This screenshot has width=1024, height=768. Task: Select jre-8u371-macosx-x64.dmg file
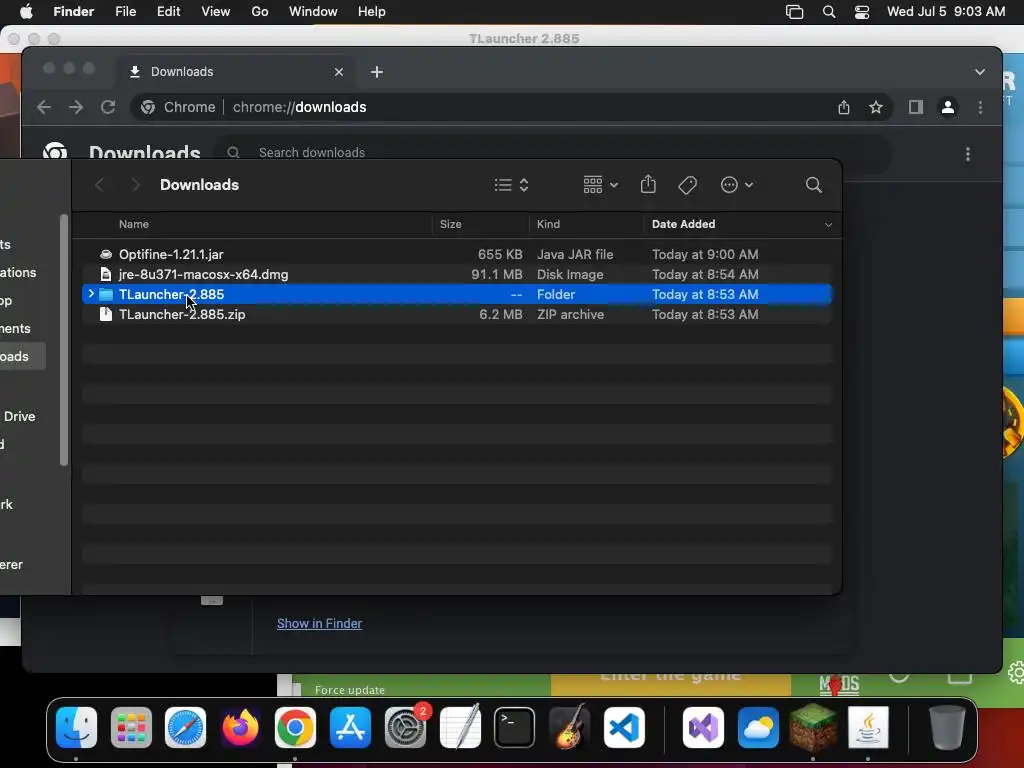457,274
